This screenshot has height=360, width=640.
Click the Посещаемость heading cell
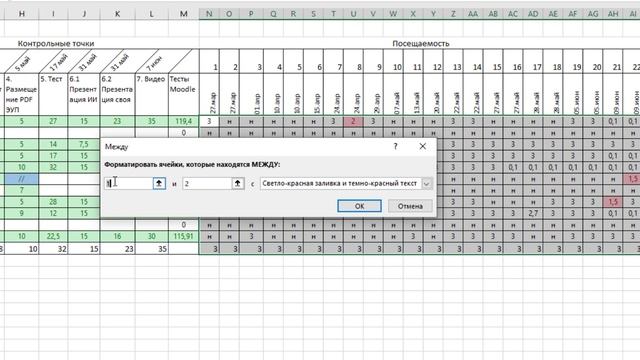(x=420, y=43)
